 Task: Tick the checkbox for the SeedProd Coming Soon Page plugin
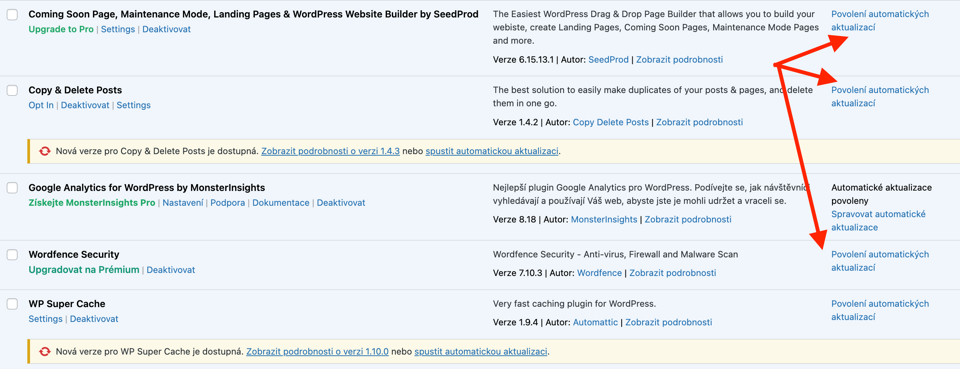tap(12, 15)
